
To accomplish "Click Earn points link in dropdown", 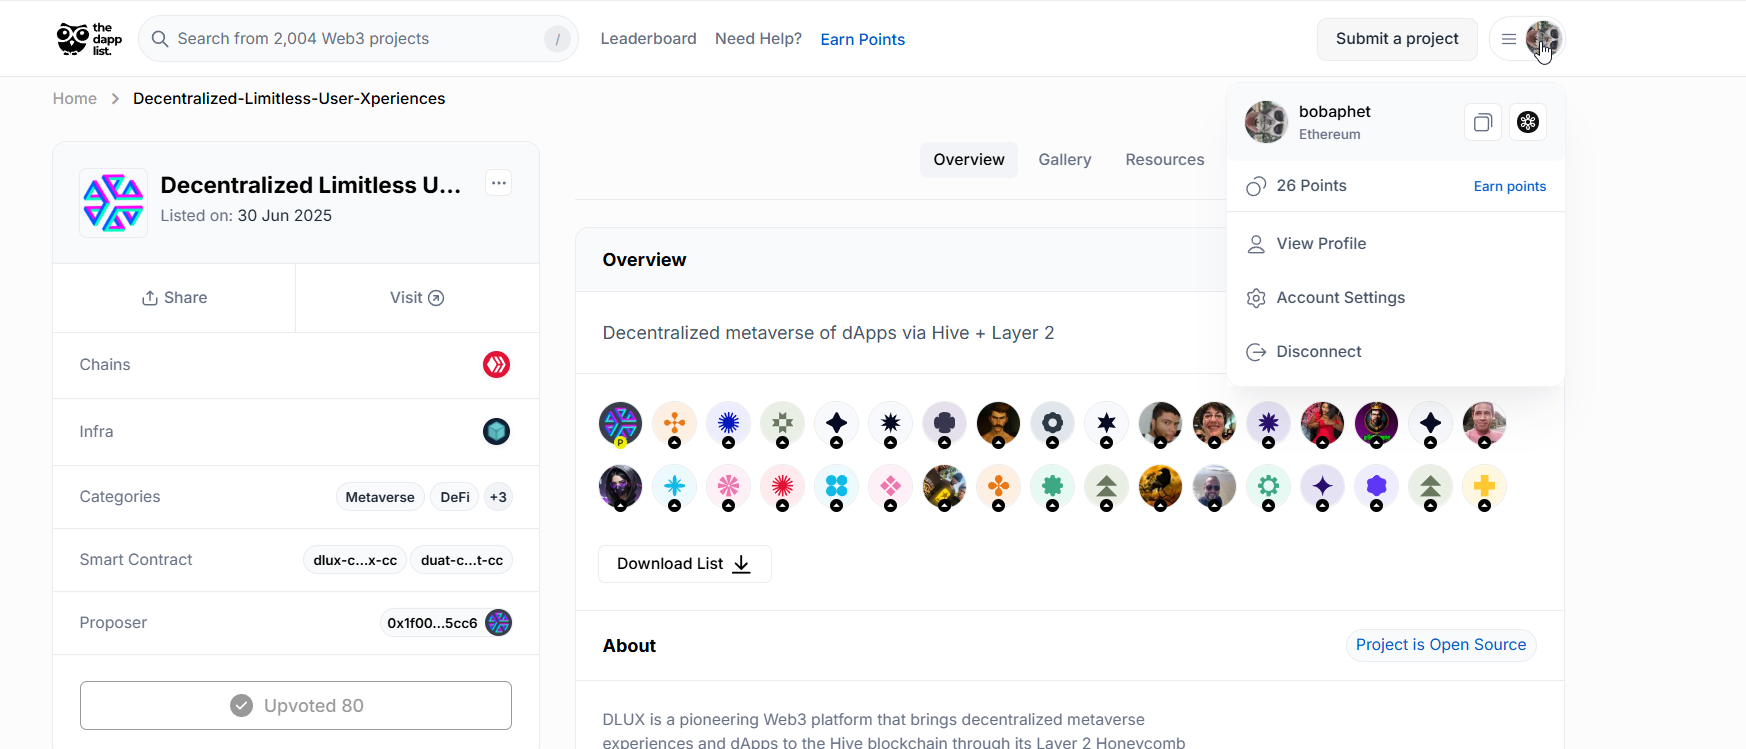I will 1510,187.
